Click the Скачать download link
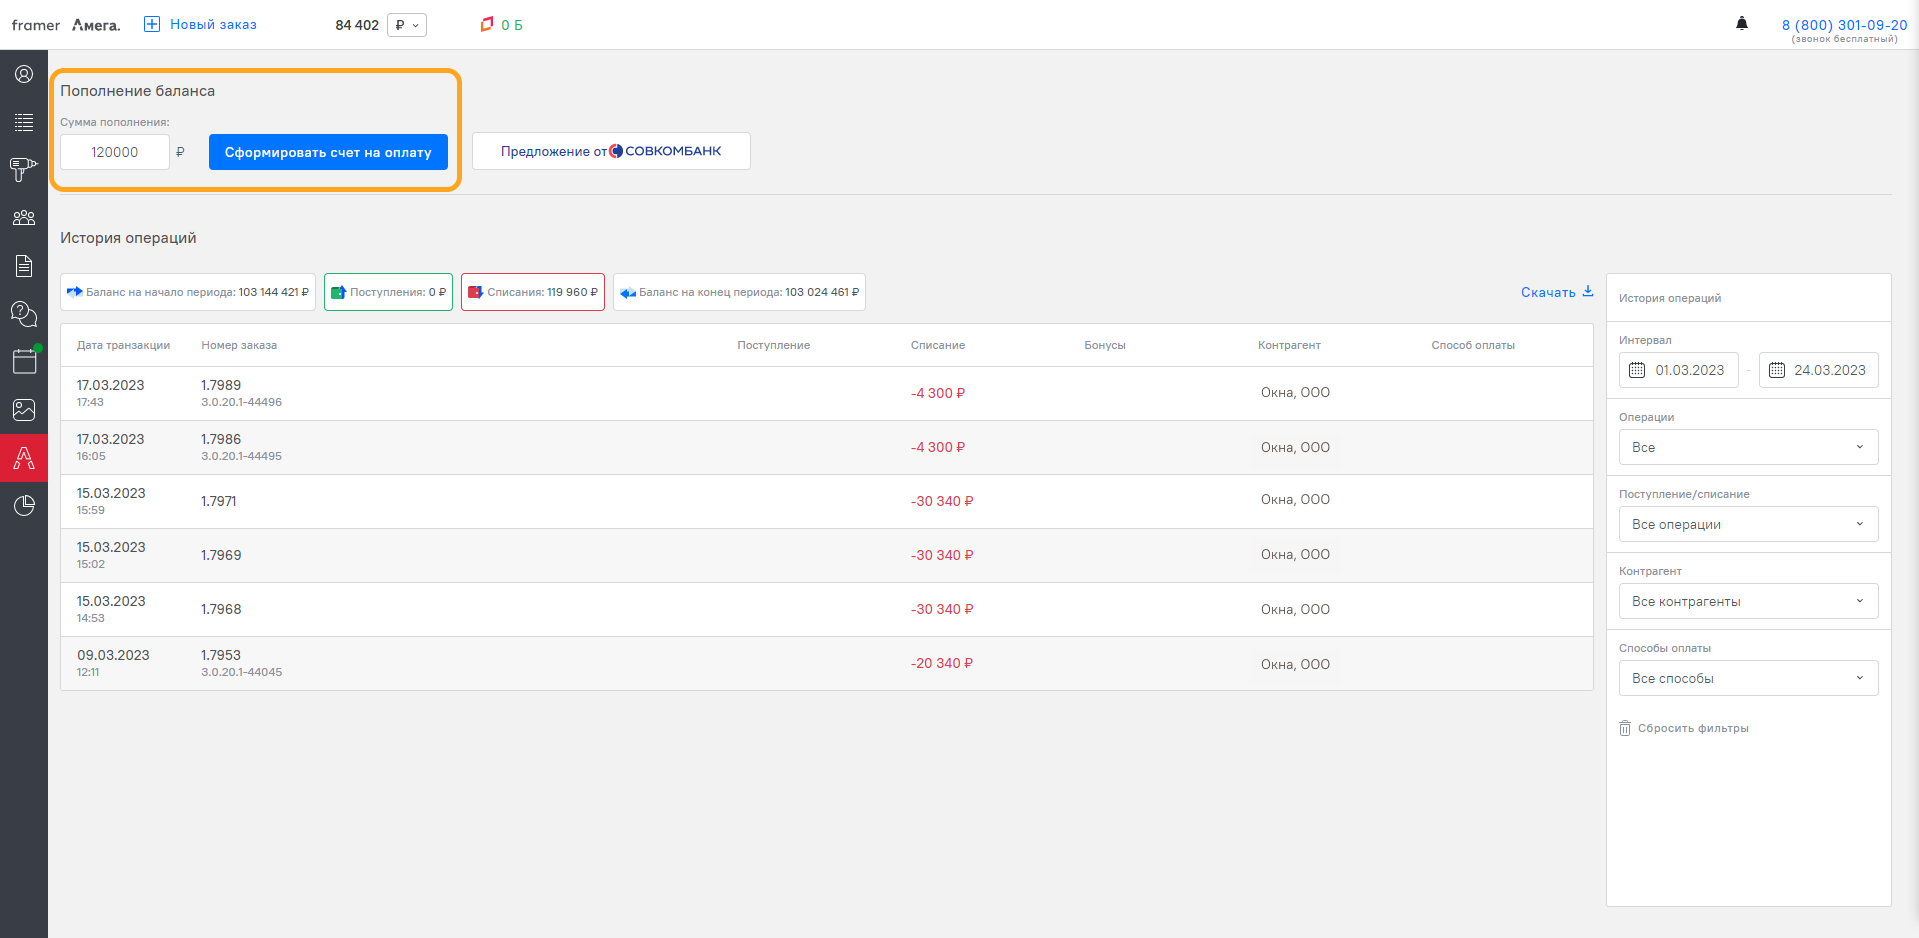This screenshot has width=1919, height=938. tap(1548, 292)
